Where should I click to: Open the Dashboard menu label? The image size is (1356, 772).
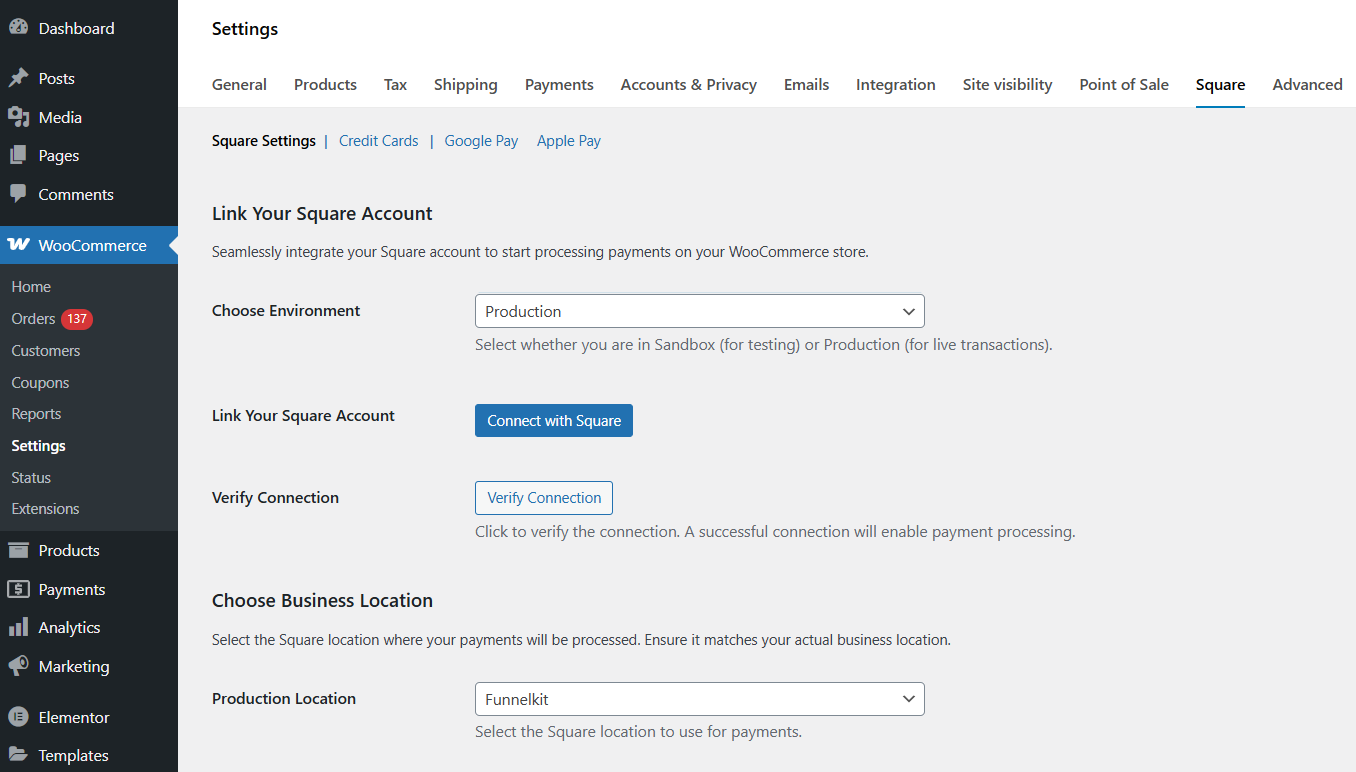pos(76,28)
